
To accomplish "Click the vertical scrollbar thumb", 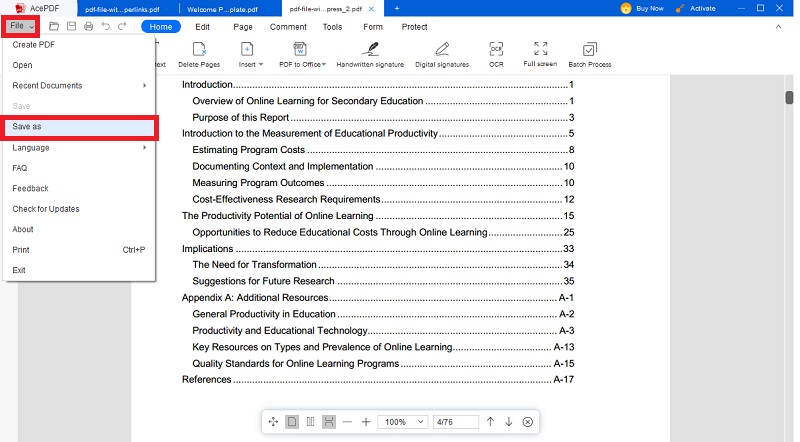I will 789,97.
